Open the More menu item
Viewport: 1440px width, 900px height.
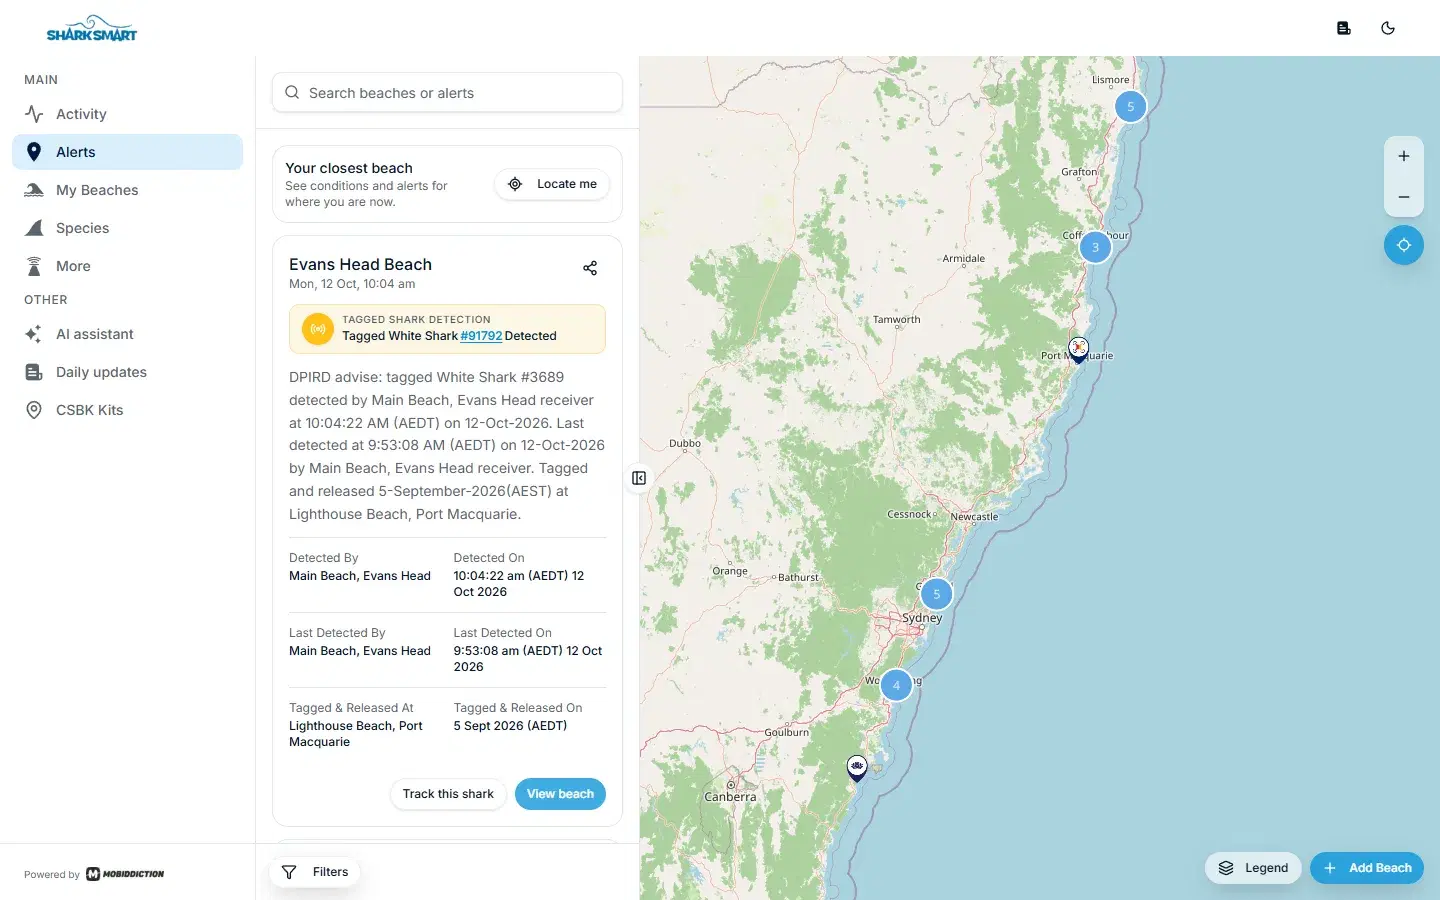tap(127, 266)
